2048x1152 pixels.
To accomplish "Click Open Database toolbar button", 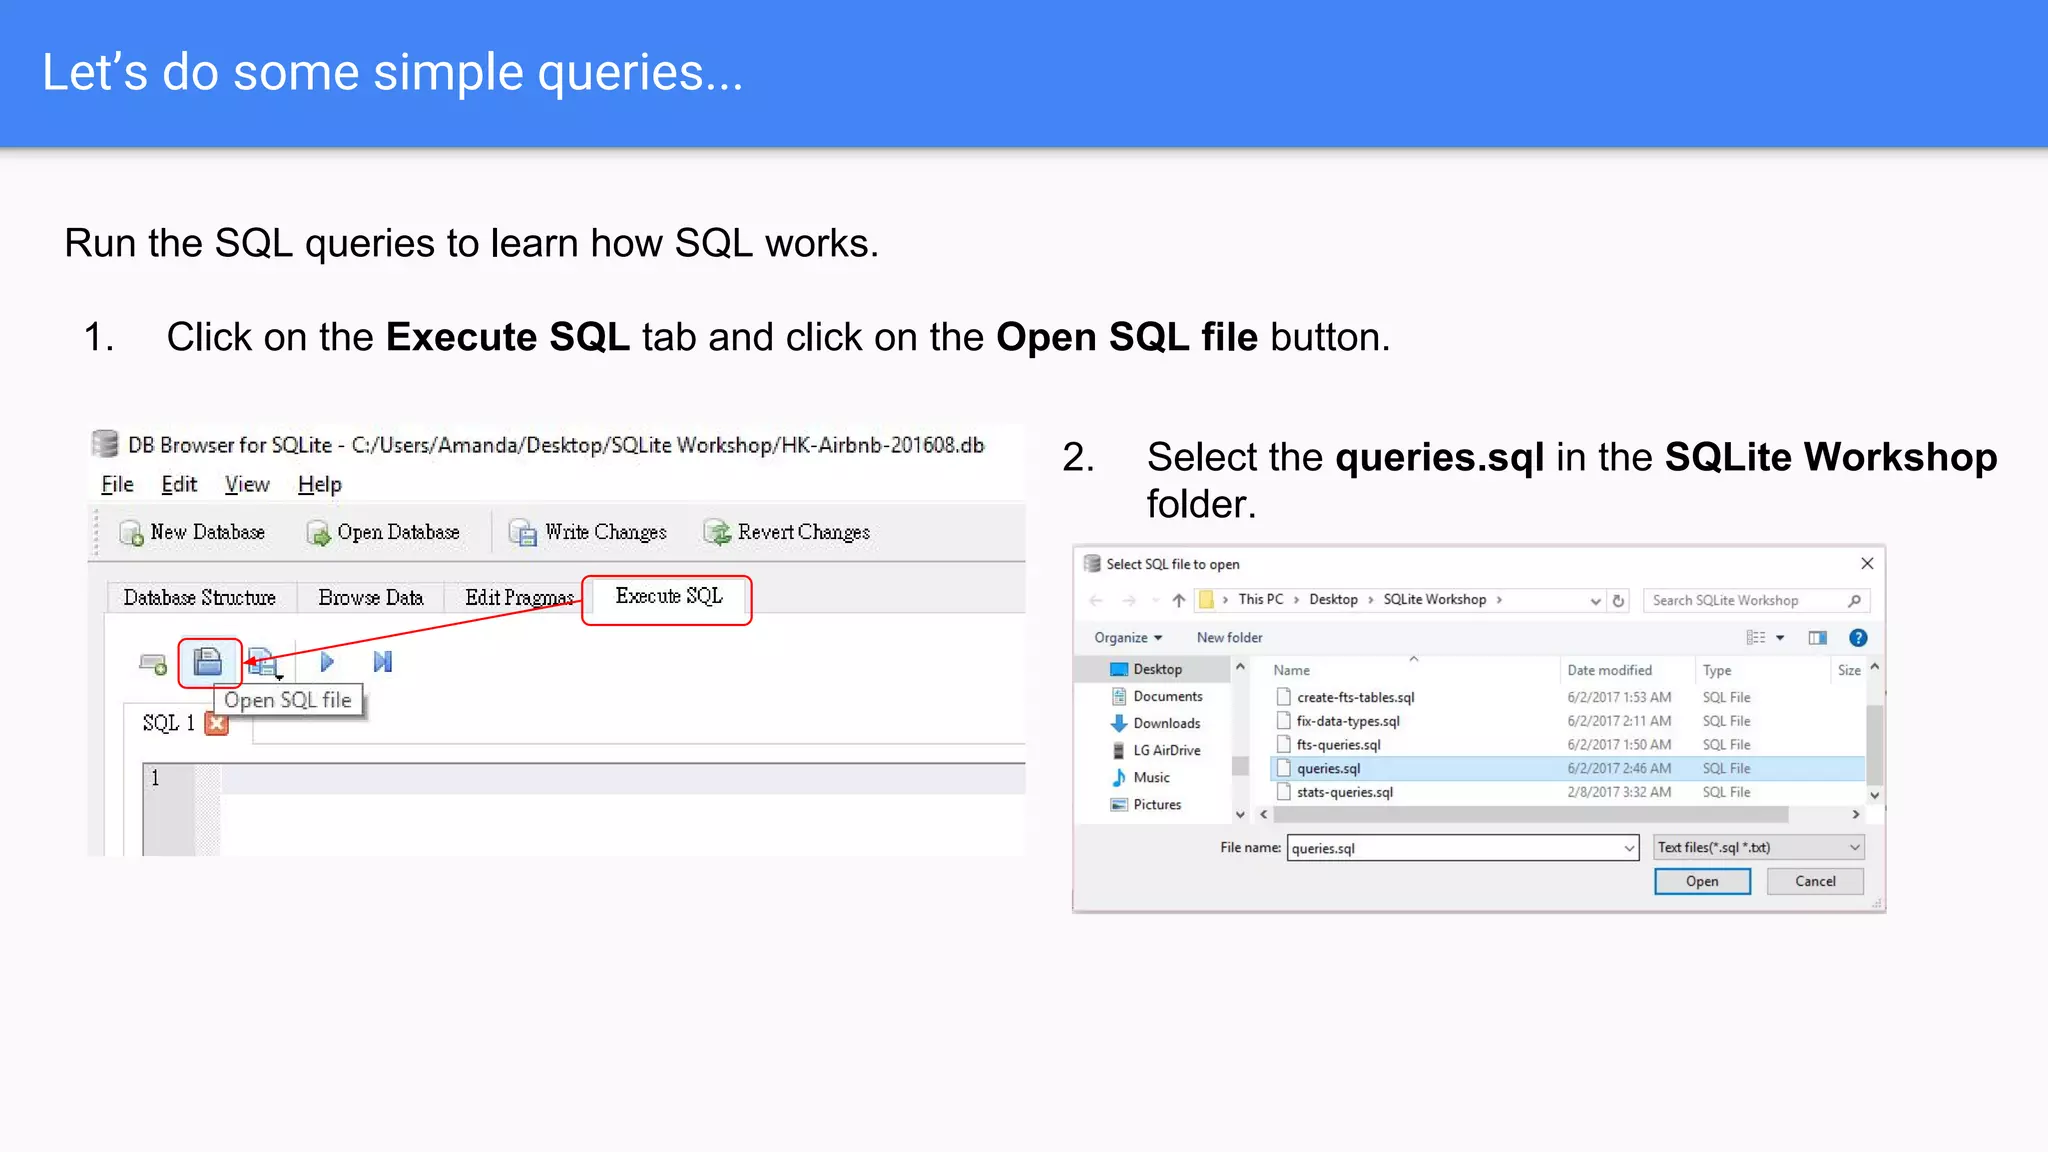I will coord(383,532).
